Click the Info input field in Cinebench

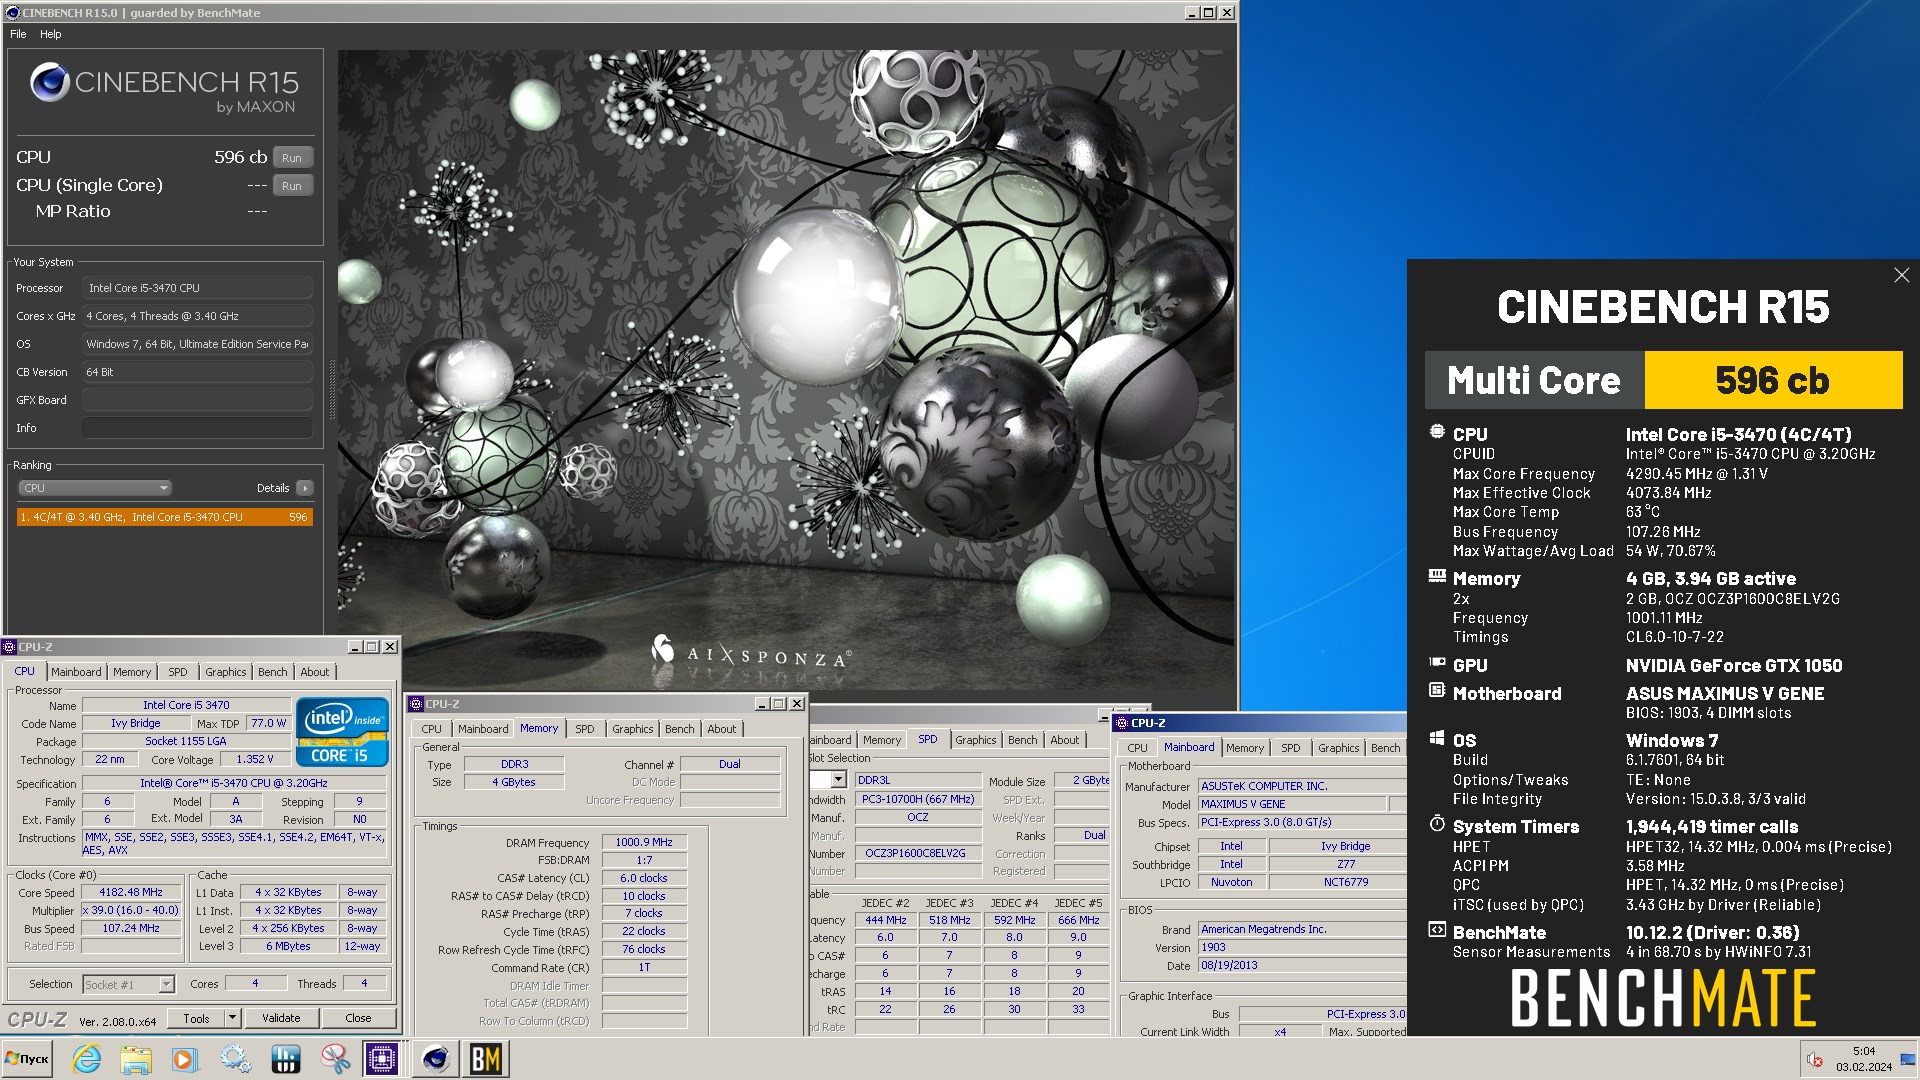tap(197, 428)
